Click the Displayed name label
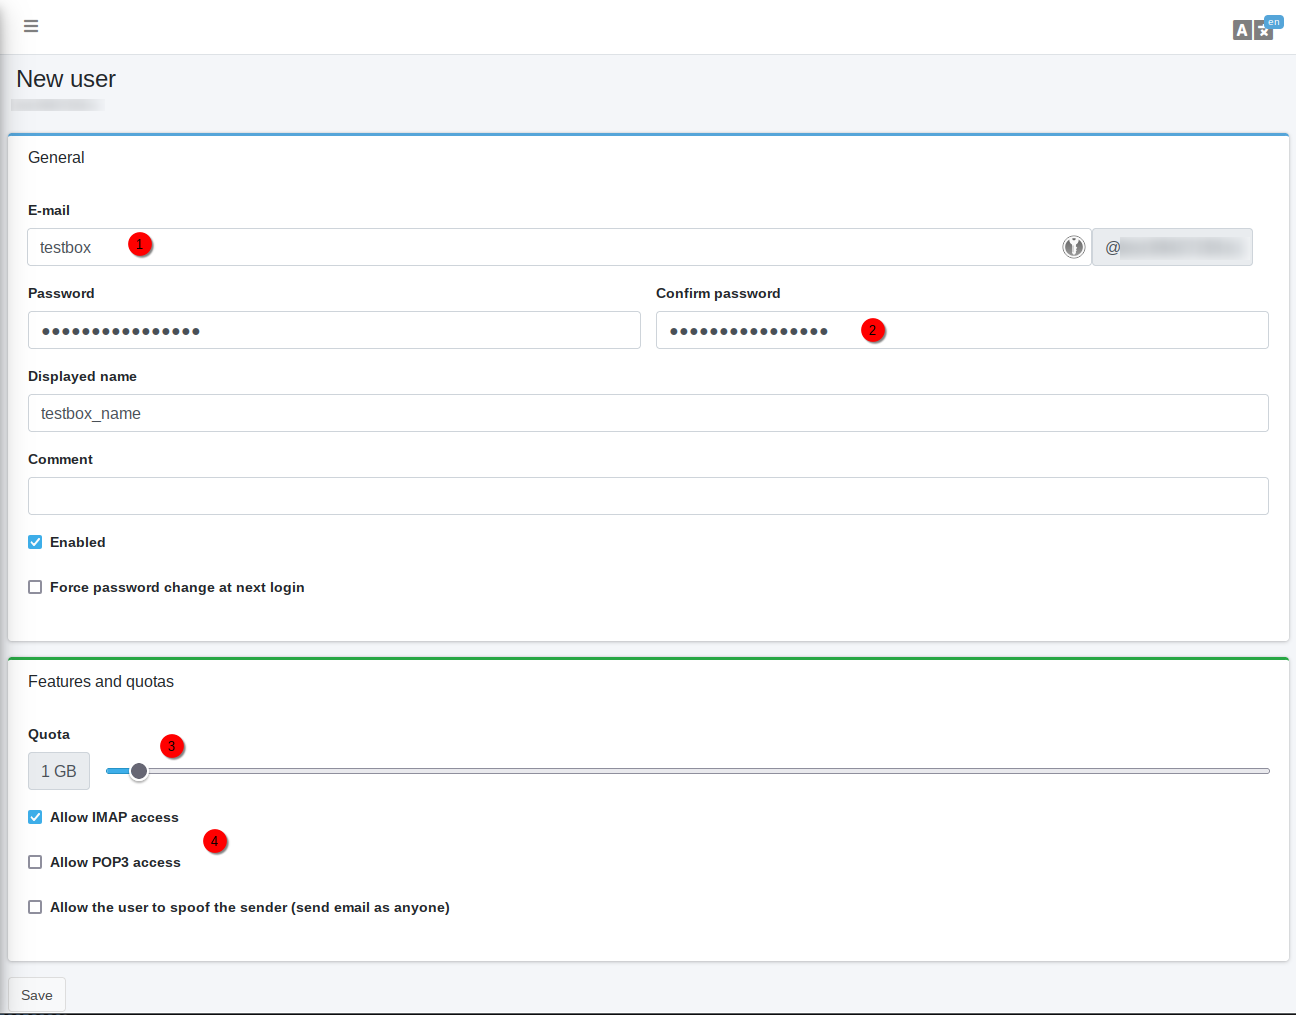The image size is (1296, 1015). pos(82,376)
